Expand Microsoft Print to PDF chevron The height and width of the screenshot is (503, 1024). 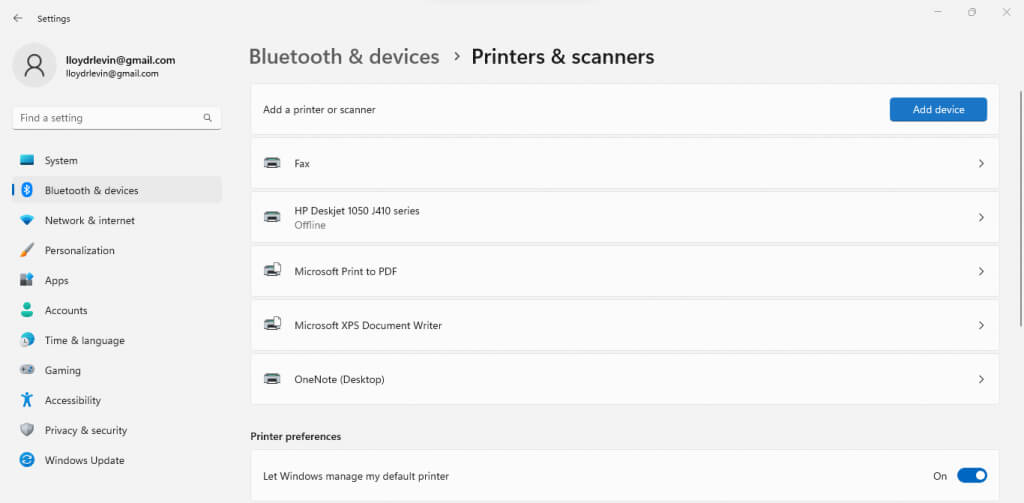(x=981, y=271)
